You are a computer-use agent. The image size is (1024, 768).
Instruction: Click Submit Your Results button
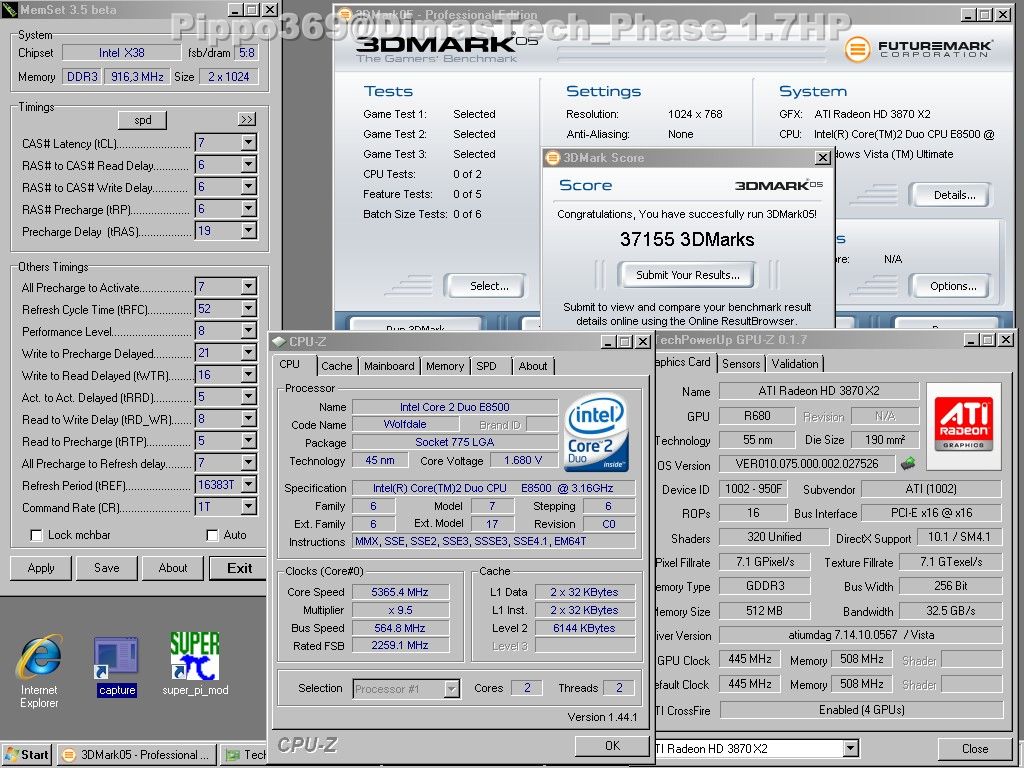[x=687, y=275]
